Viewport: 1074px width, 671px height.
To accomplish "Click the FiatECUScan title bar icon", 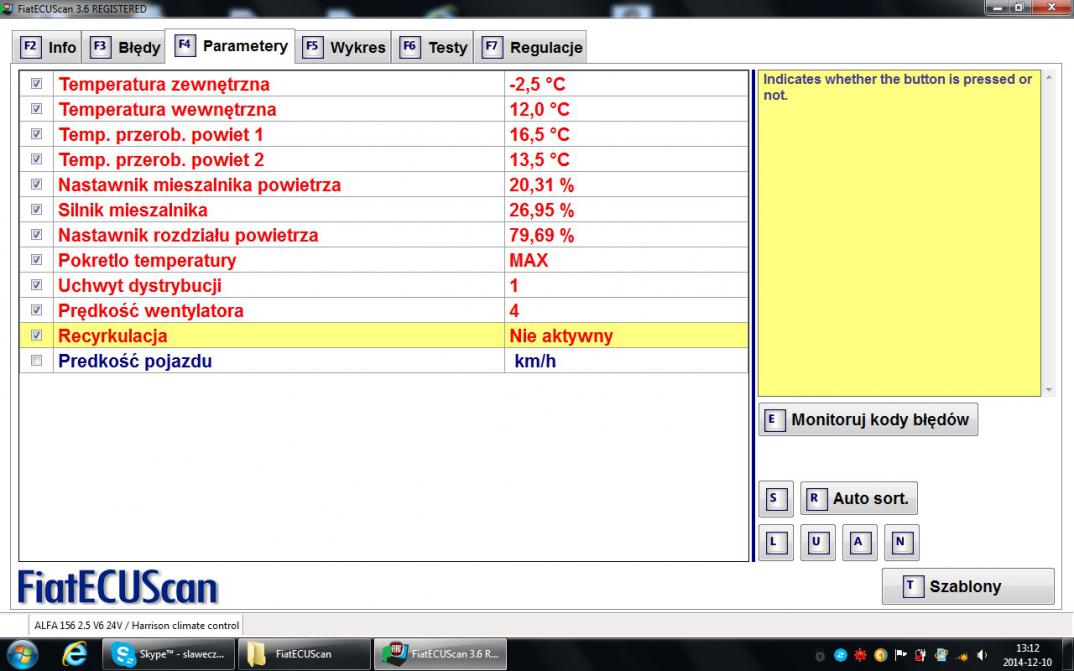I will [8, 8].
